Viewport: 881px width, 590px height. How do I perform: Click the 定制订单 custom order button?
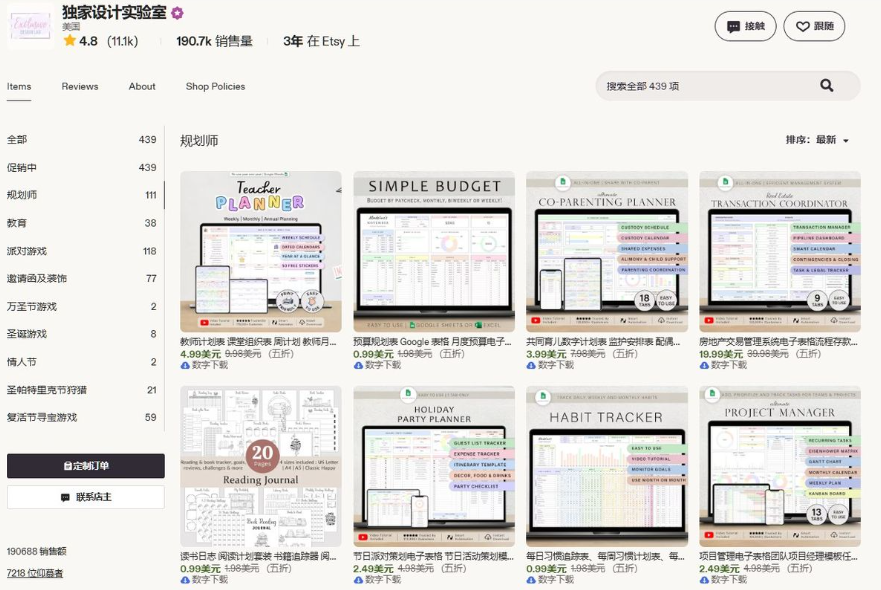pos(86,466)
